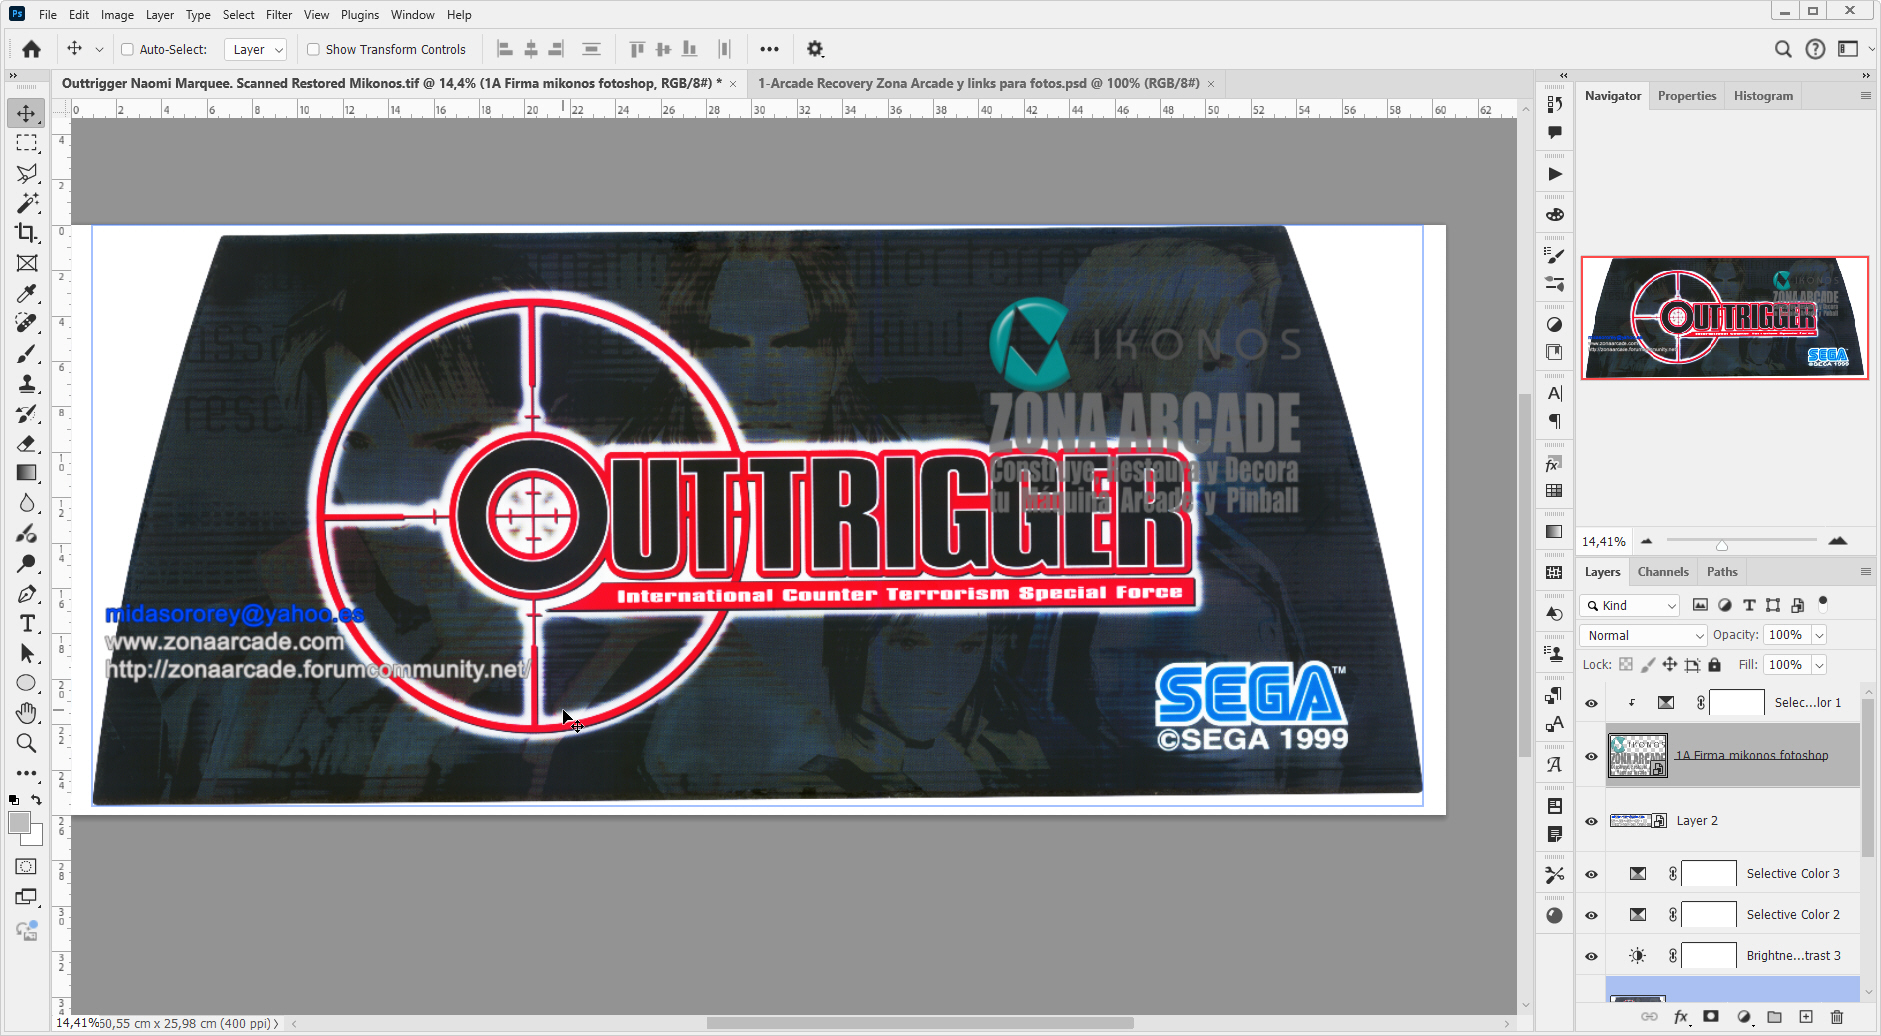1881x1036 pixels.
Task: Click navigator zoom-out small mountains button
Action: tap(1647, 541)
